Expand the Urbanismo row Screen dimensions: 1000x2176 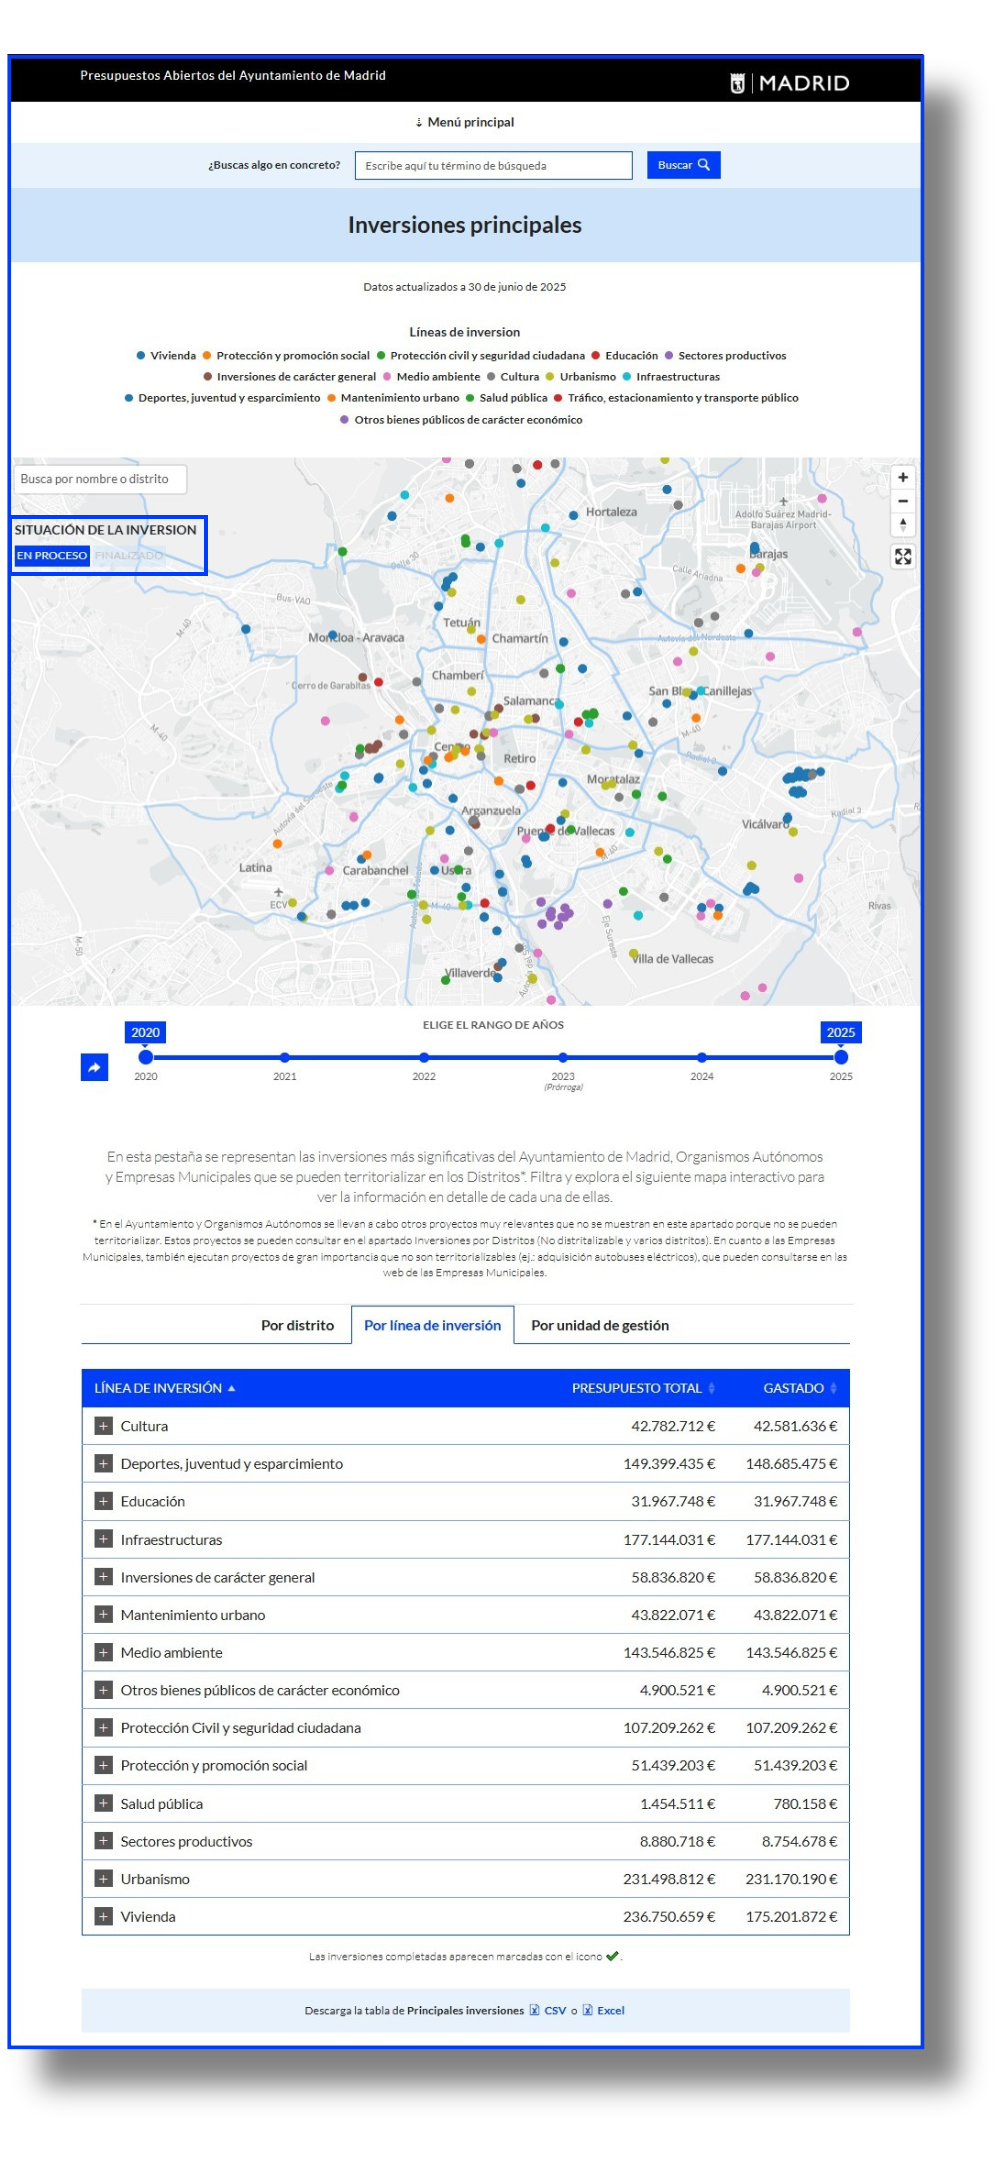click(x=103, y=1879)
